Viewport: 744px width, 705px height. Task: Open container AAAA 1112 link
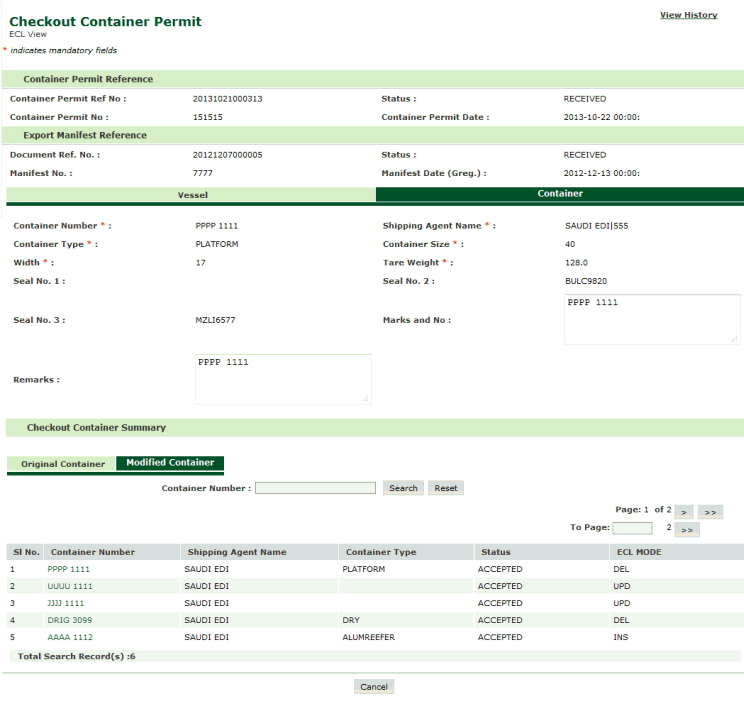[70, 637]
